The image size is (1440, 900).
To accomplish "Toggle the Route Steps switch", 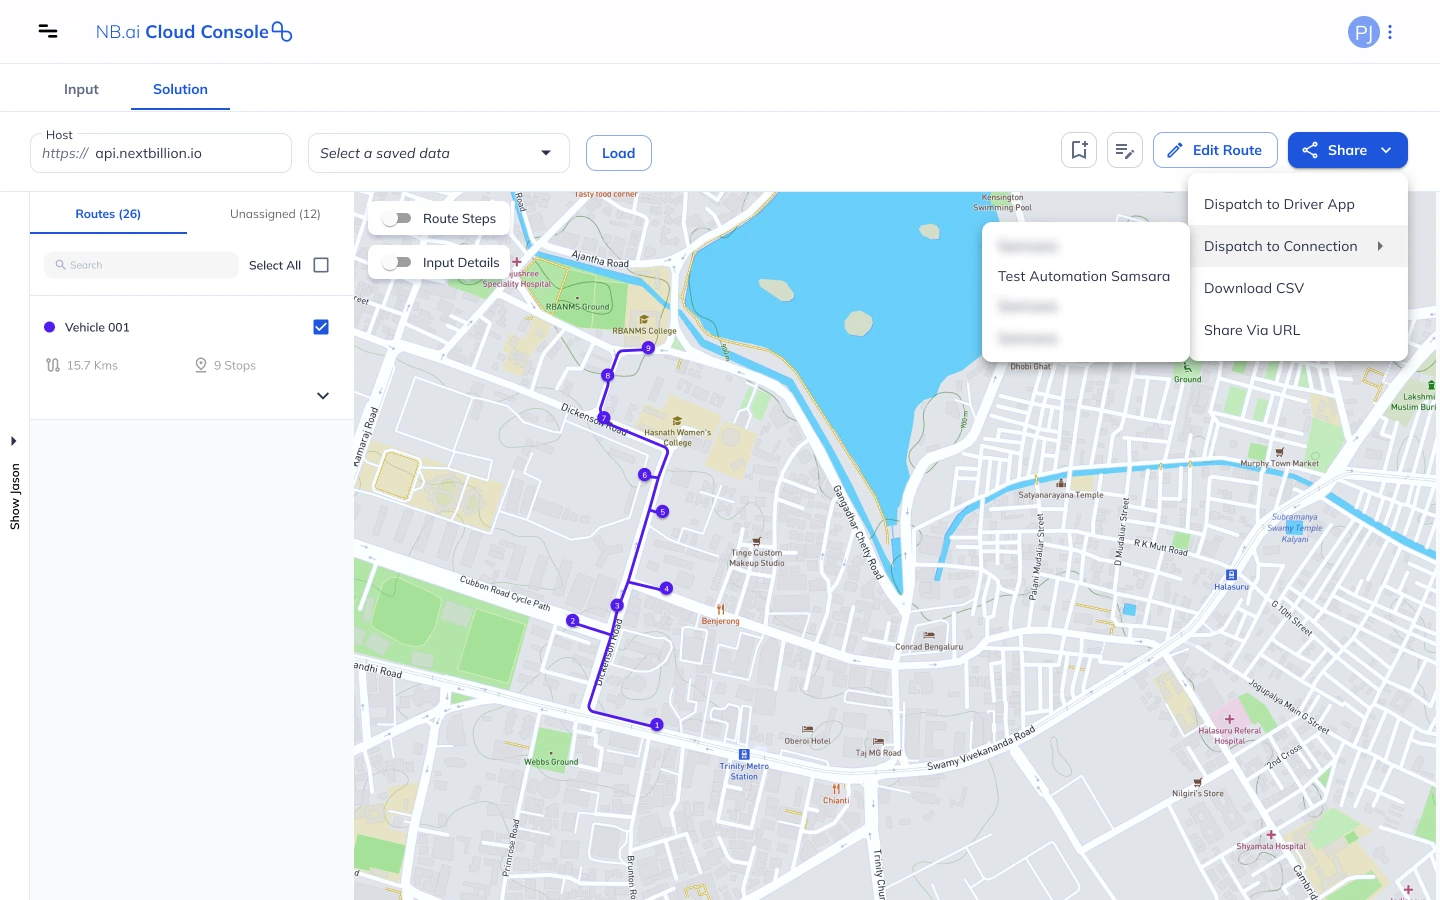I will click(397, 218).
